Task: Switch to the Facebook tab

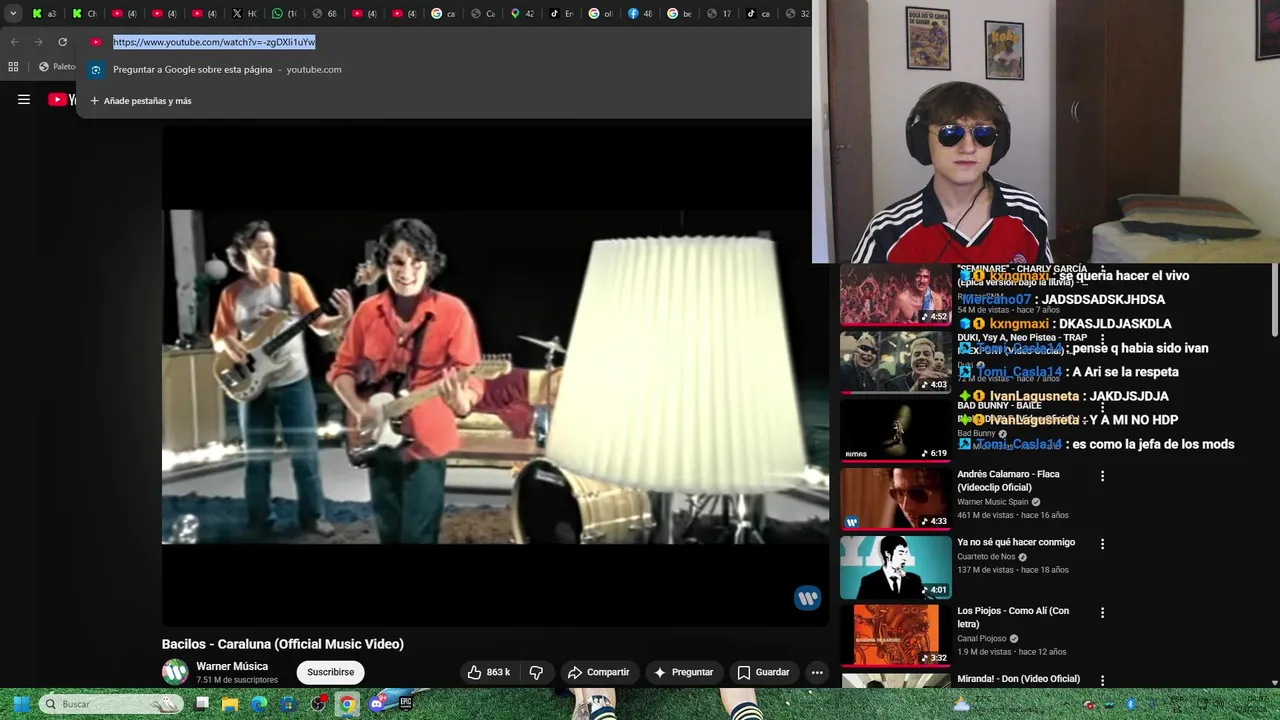Action: (640, 13)
